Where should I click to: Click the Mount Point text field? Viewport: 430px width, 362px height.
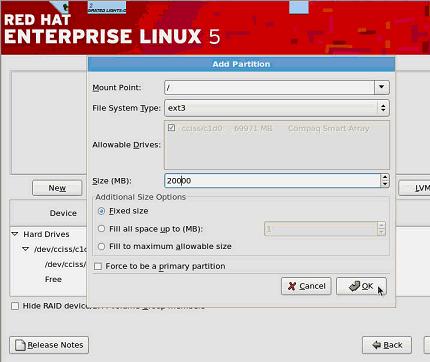(x=269, y=87)
